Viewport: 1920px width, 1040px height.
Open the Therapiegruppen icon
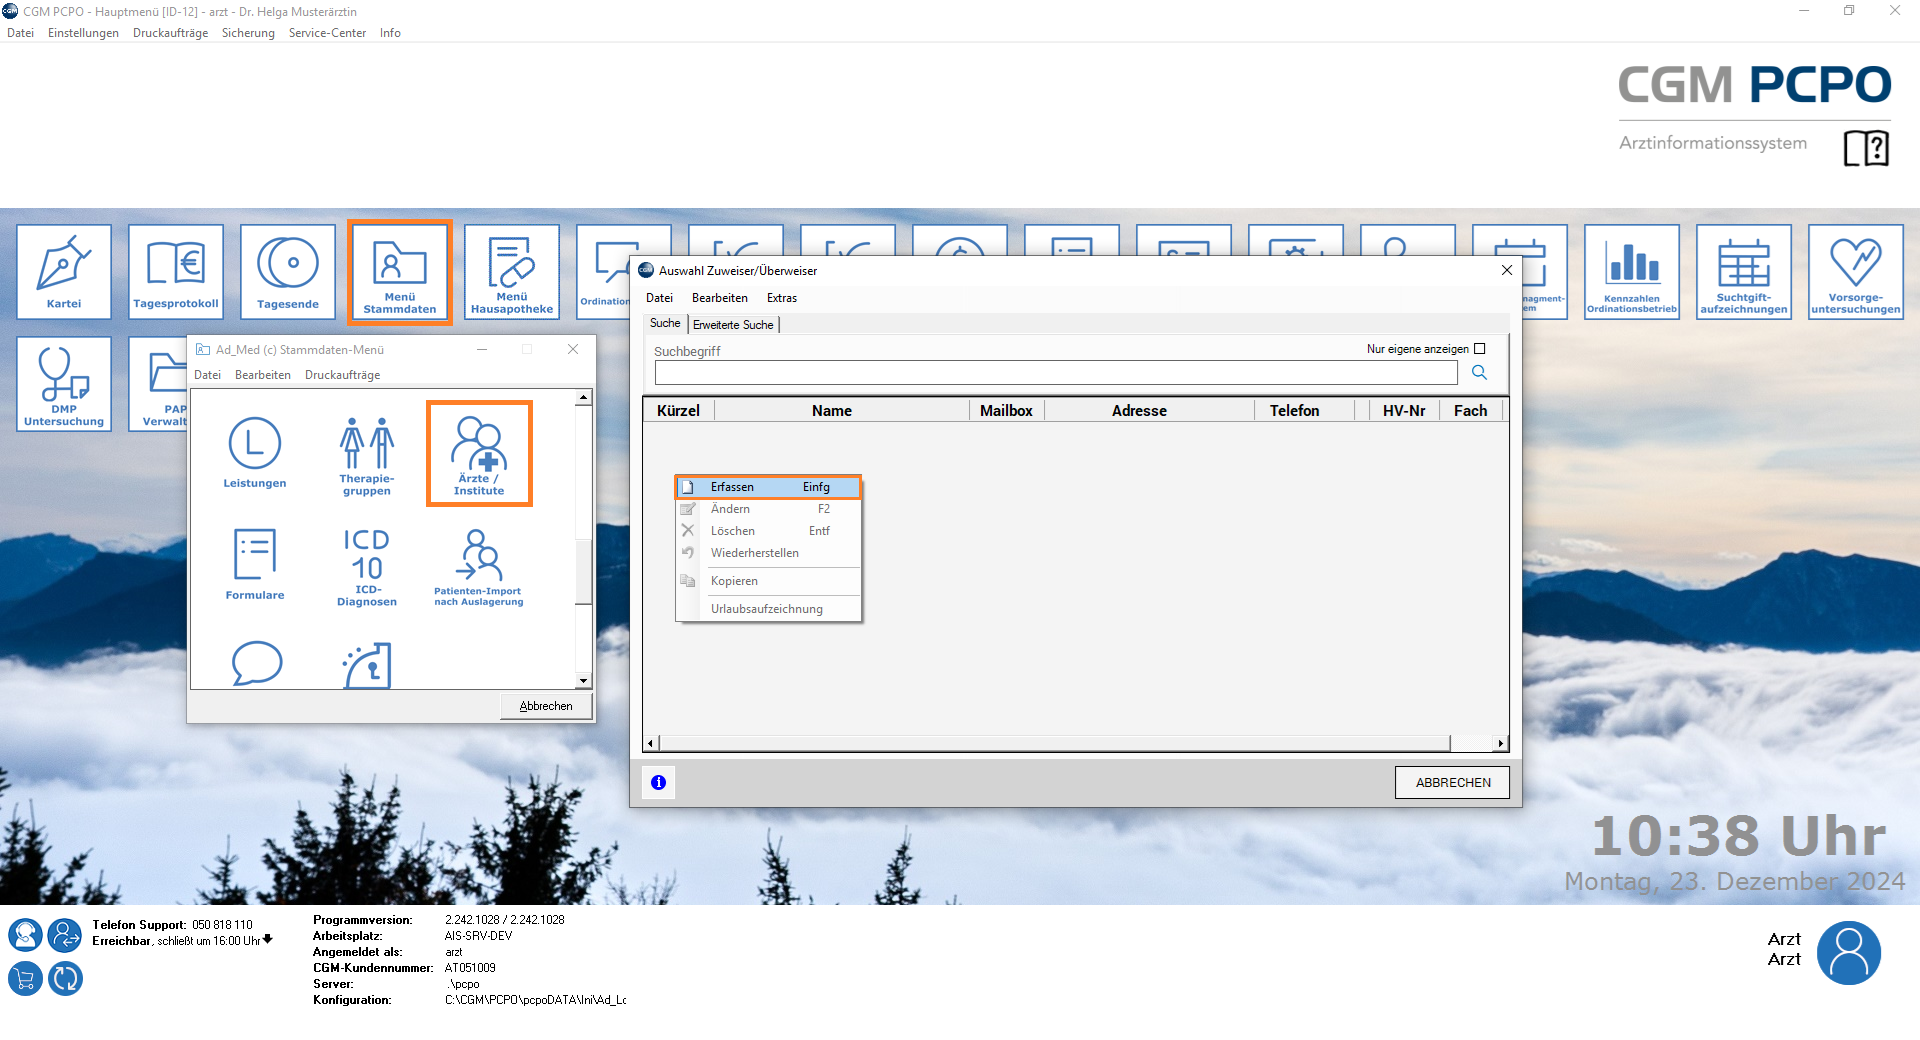(367, 455)
